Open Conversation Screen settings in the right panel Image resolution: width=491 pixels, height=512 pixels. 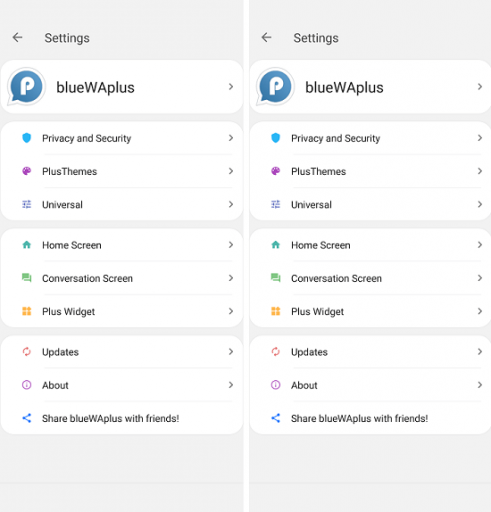(x=370, y=278)
